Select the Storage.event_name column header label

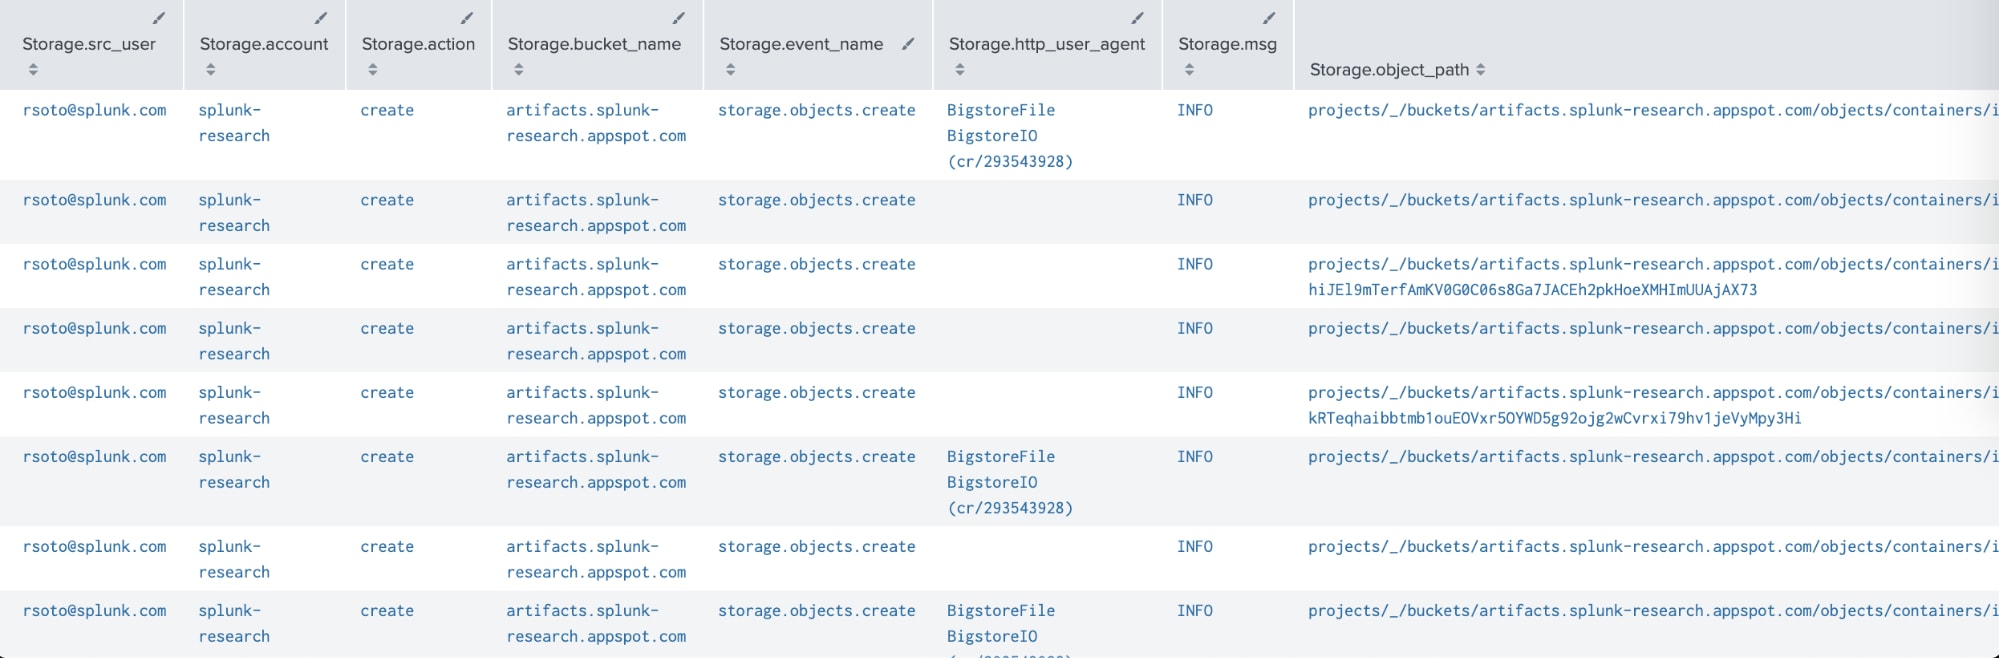pos(801,44)
